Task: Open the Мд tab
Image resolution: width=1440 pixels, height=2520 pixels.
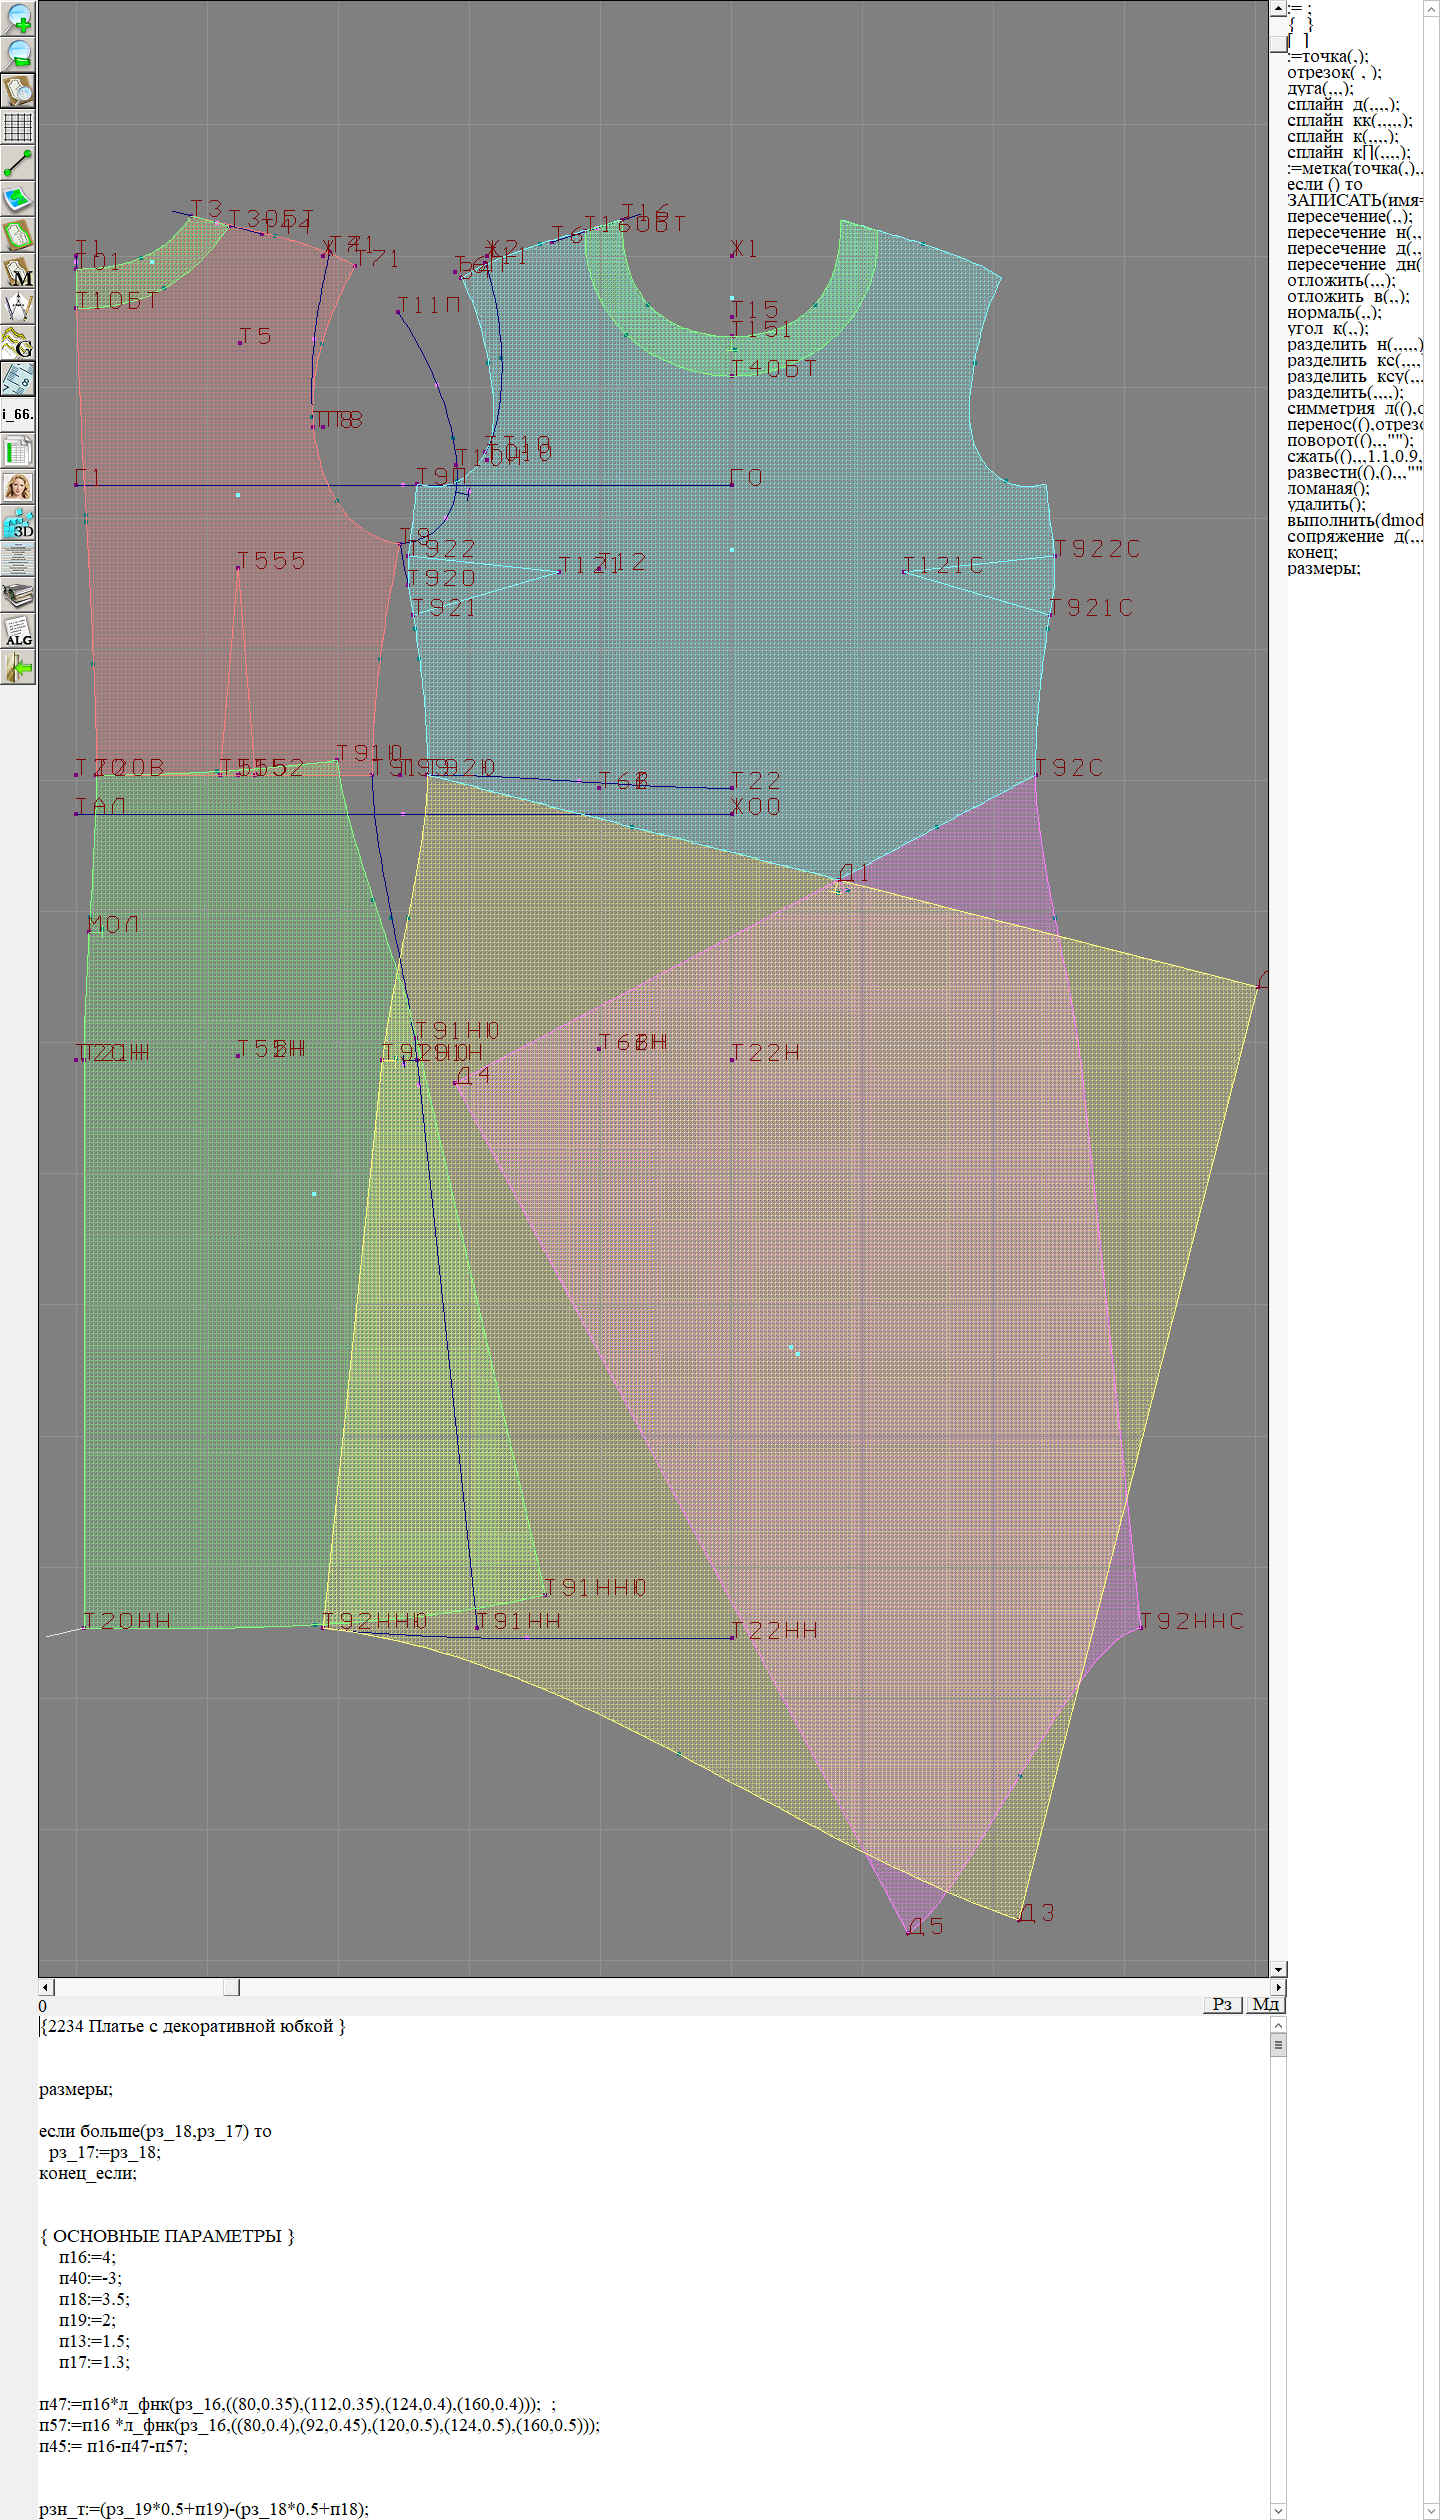Action: [x=1264, y=2004]
